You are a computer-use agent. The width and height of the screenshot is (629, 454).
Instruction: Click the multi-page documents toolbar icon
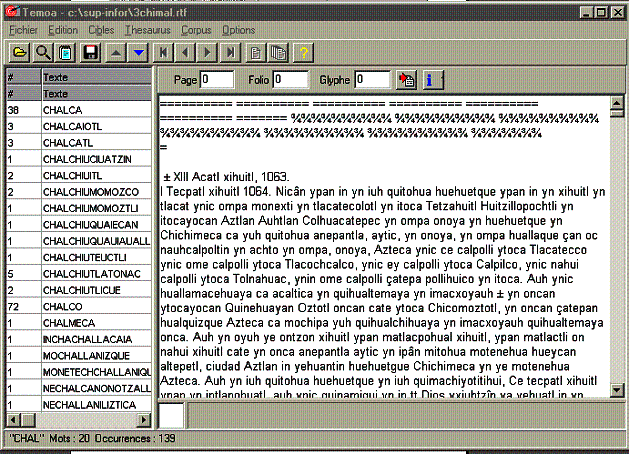click(x=279, y=51)
